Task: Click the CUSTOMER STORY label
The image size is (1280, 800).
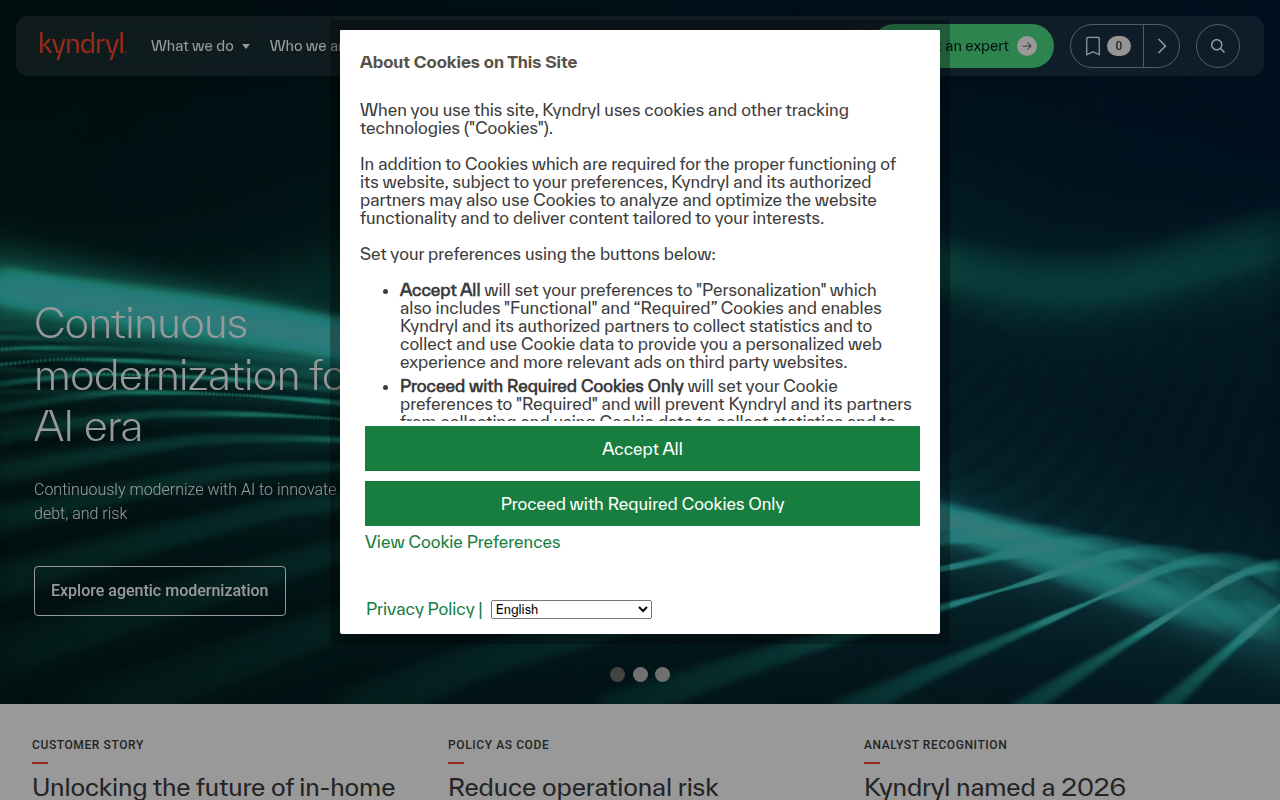Action: [x=88, y=745]
